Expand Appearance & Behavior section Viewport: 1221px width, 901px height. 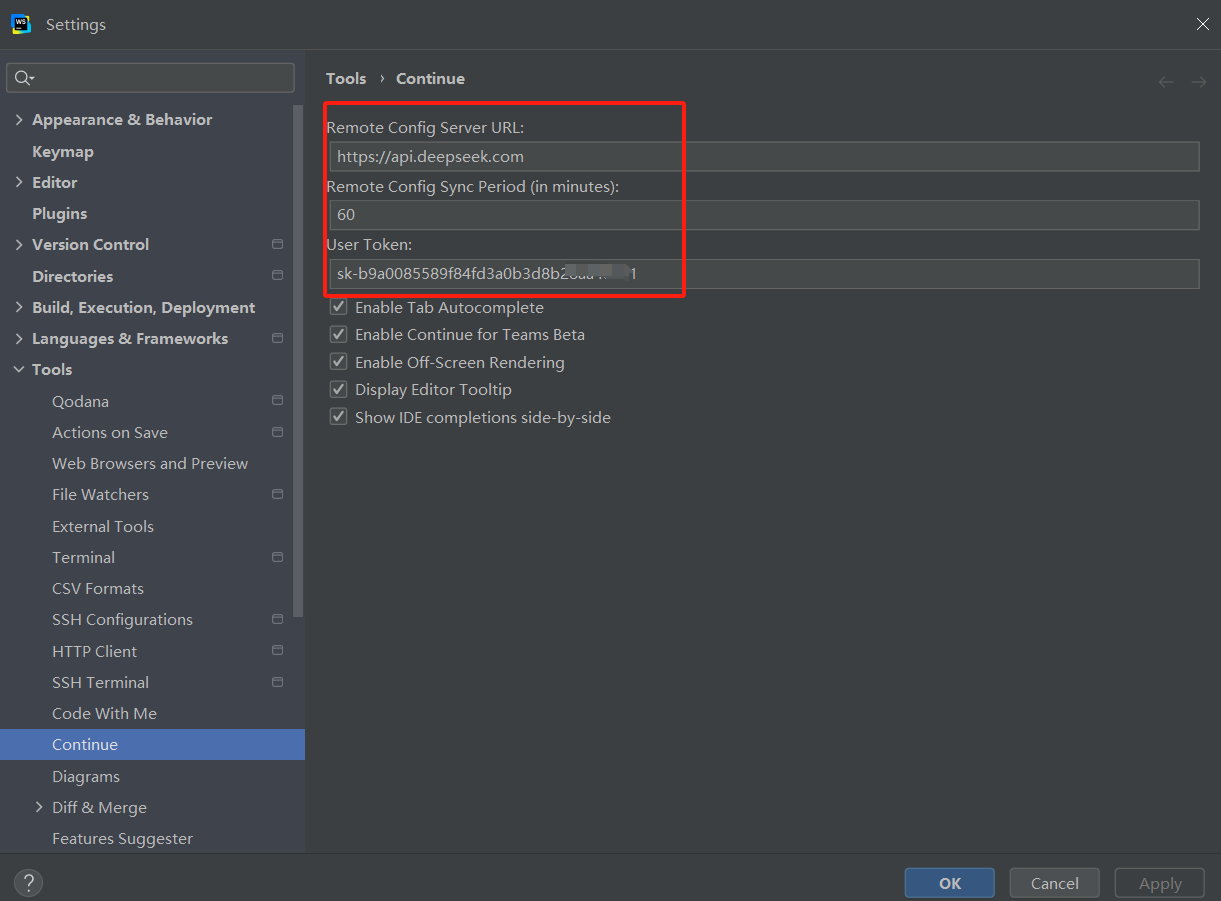[19, 120]
